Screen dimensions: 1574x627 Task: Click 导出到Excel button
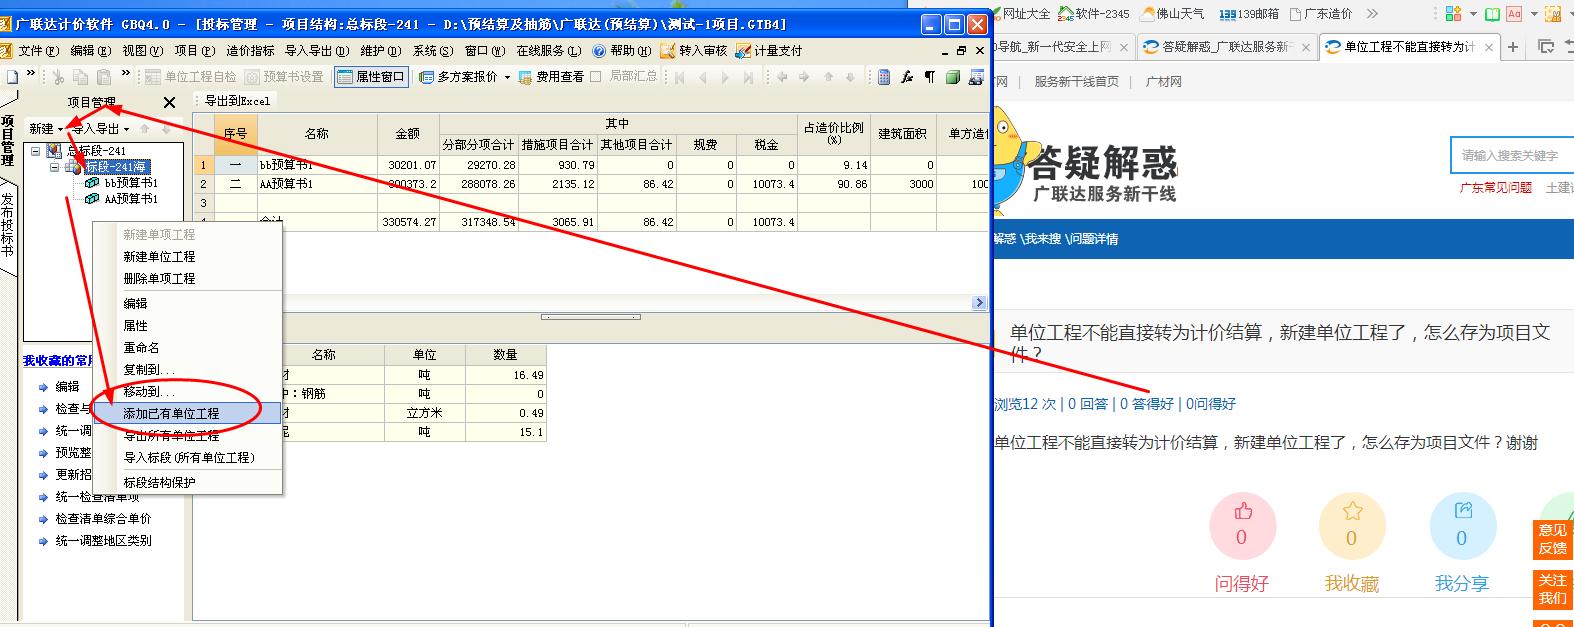click(238, 101)
